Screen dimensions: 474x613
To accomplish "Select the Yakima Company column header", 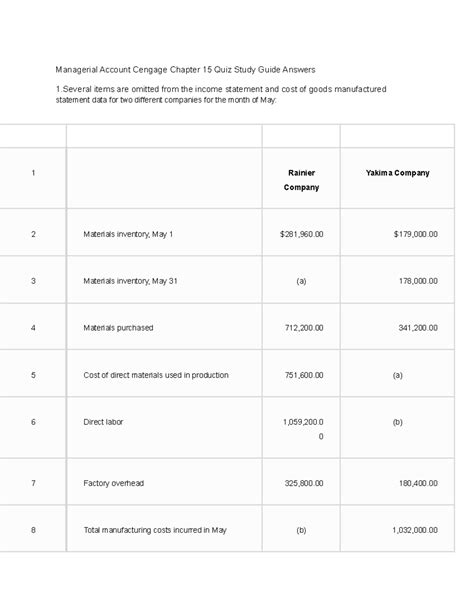I will click(397, 173).
